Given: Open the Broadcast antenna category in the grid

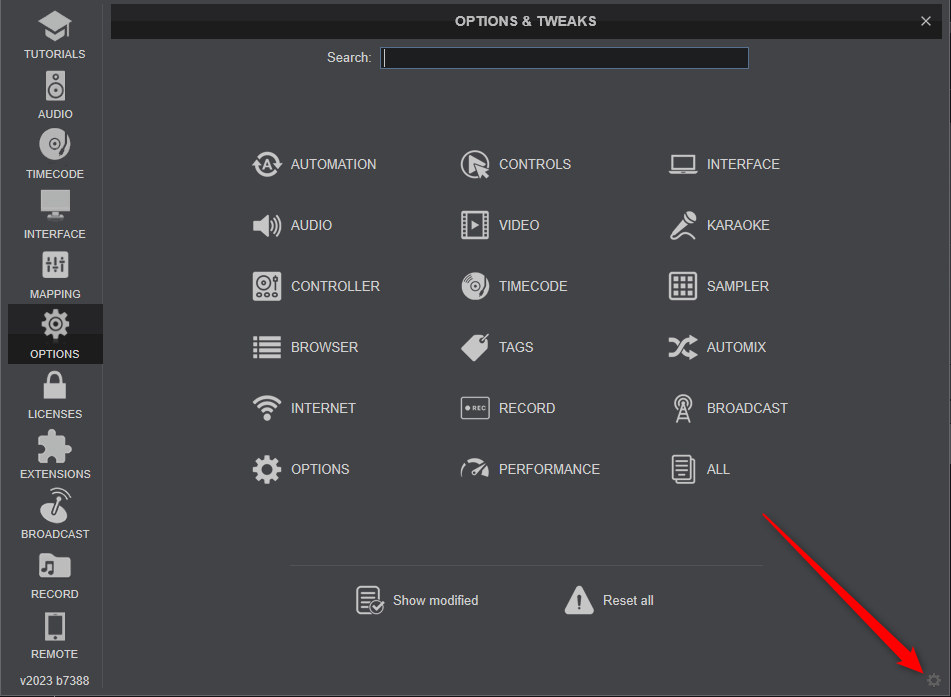Looking at the screenshot, I should pyautogui.click(x=728, y=408).
